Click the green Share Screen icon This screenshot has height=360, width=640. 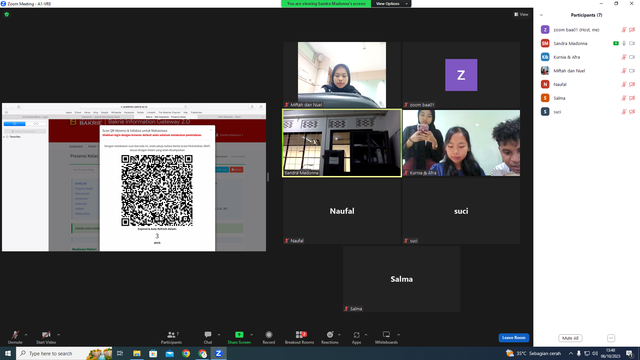point(239,335)
